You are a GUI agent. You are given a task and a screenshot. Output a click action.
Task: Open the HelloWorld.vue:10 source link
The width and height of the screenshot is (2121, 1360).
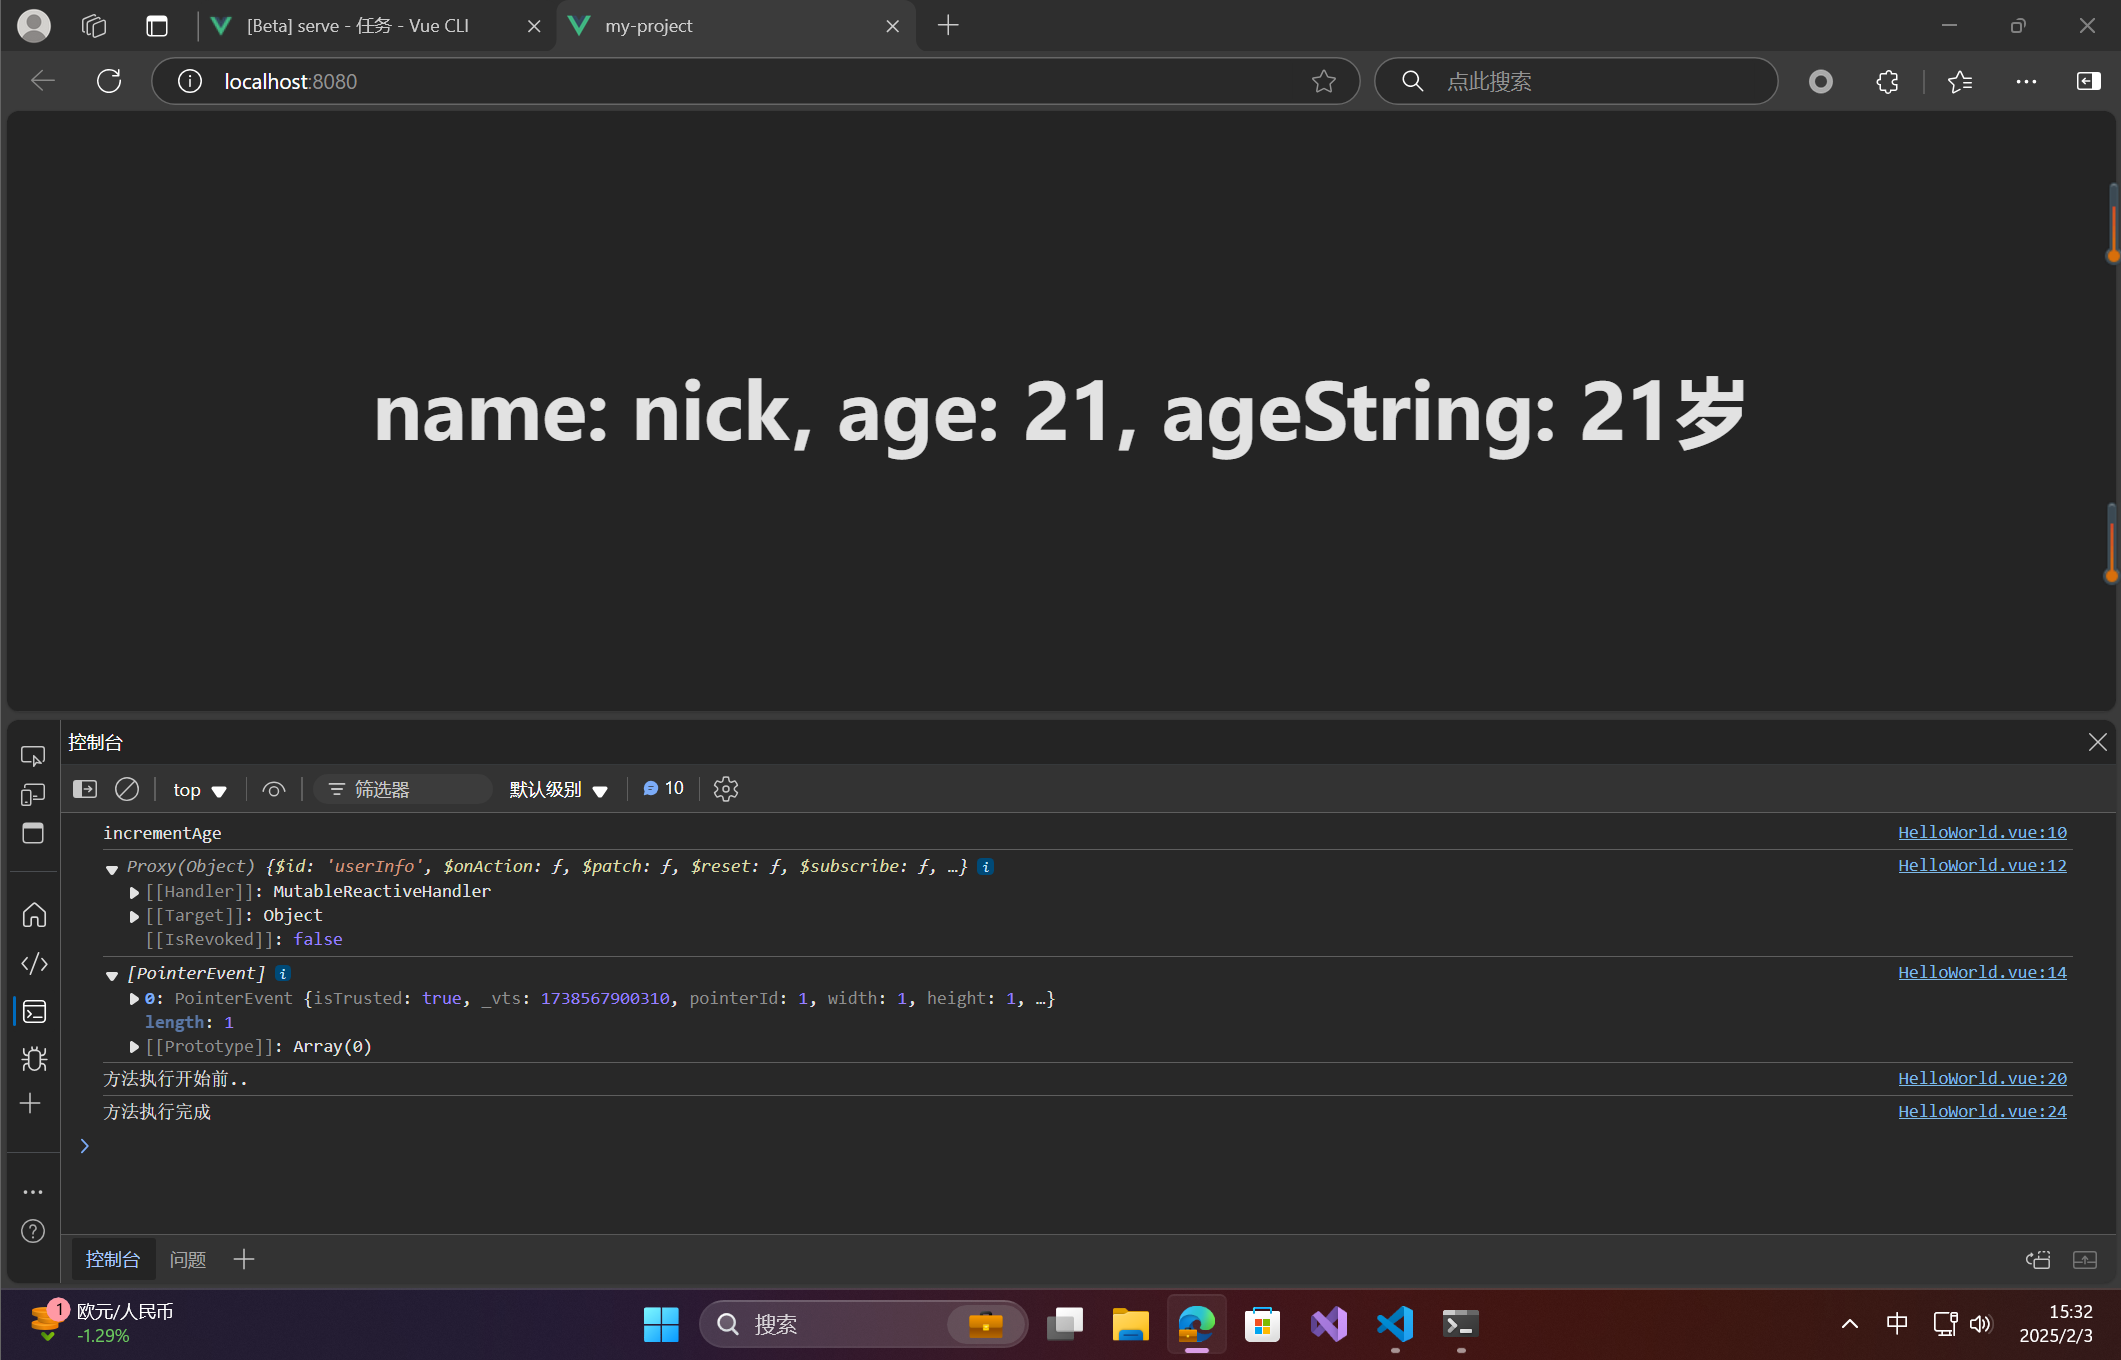pyautogui.click(x=1981, y=832)
